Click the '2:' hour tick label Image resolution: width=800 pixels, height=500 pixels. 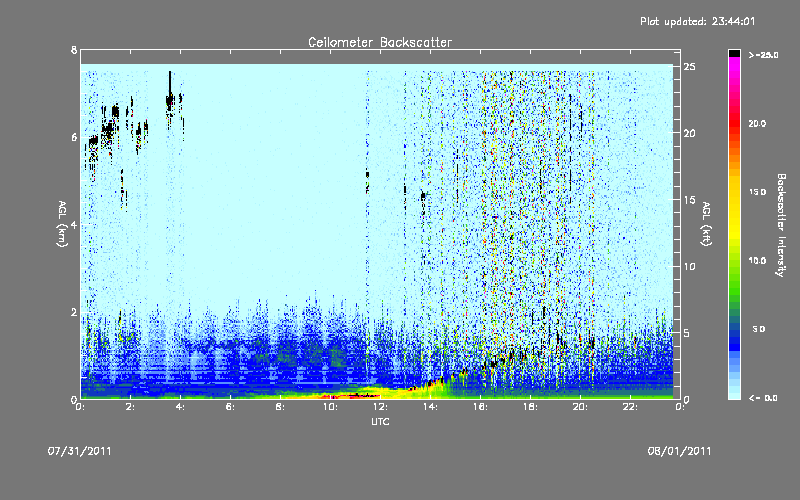[131, 407]
